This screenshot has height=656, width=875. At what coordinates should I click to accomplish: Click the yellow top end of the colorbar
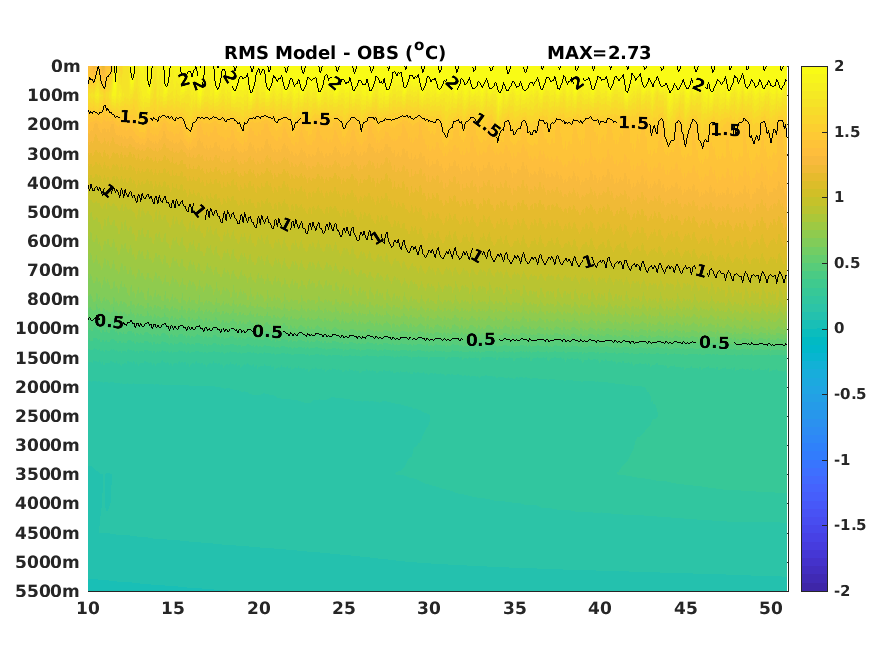click(x=814, y=70)
